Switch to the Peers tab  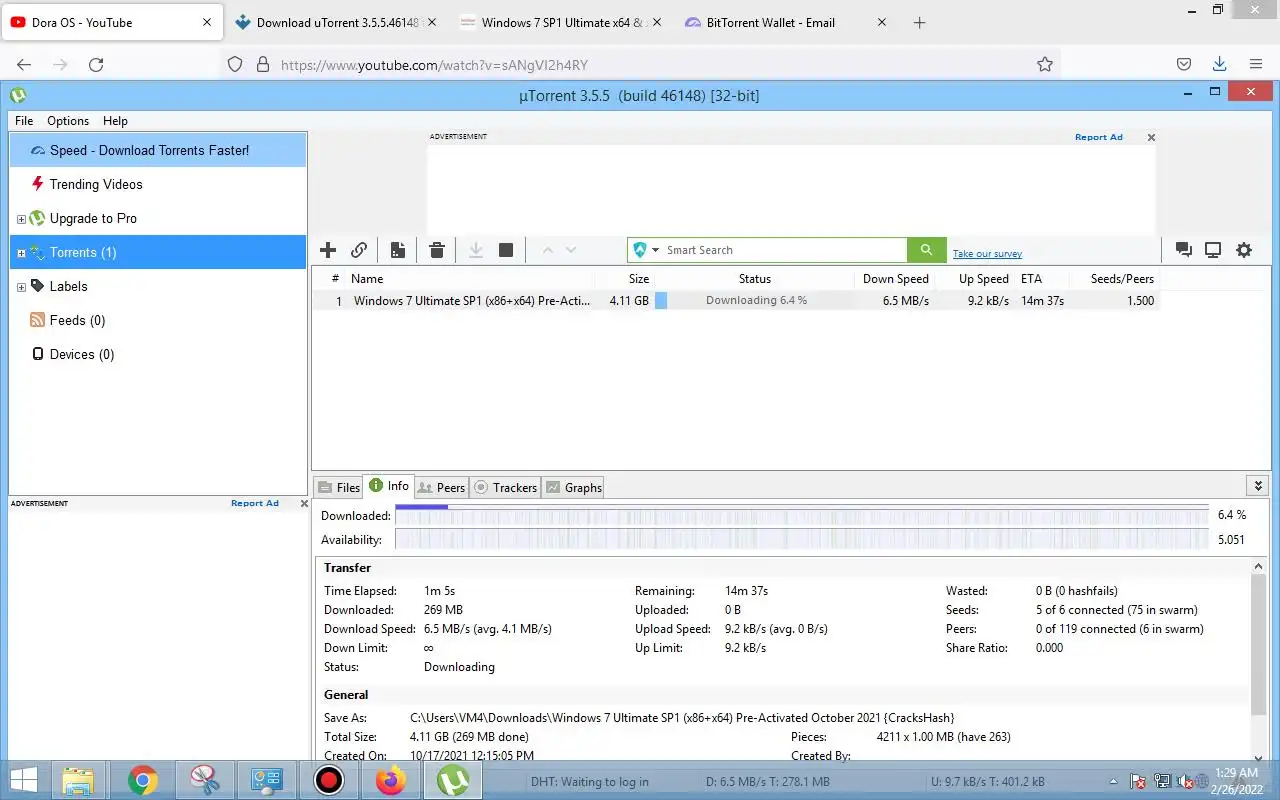(x=441, y=487)
